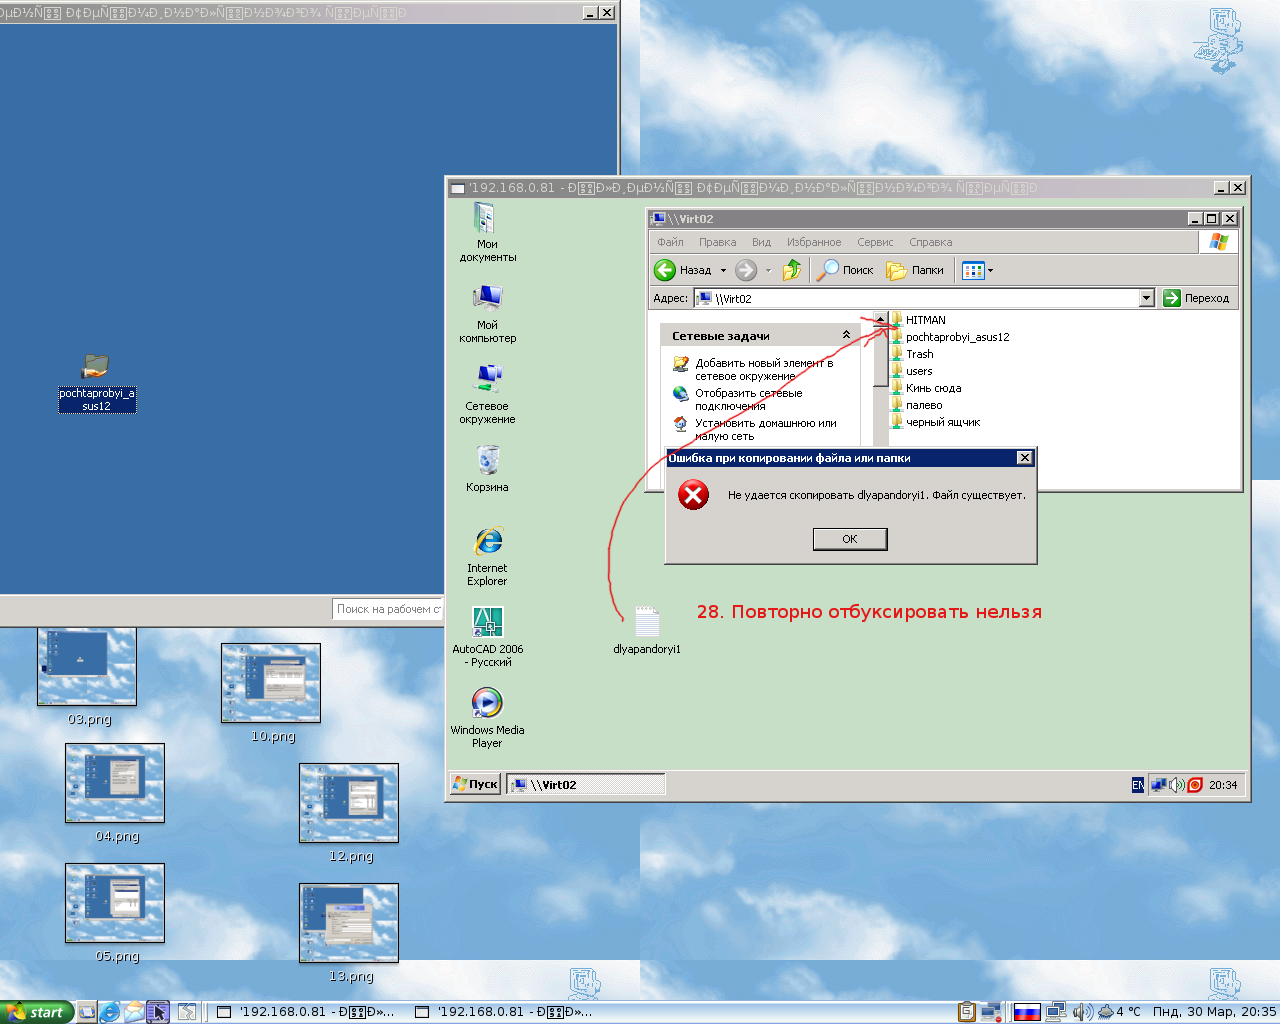Toggle the Папки folders pane button
The image size is (1280, 1024).
pyautogui.click(x=915, y=270)
